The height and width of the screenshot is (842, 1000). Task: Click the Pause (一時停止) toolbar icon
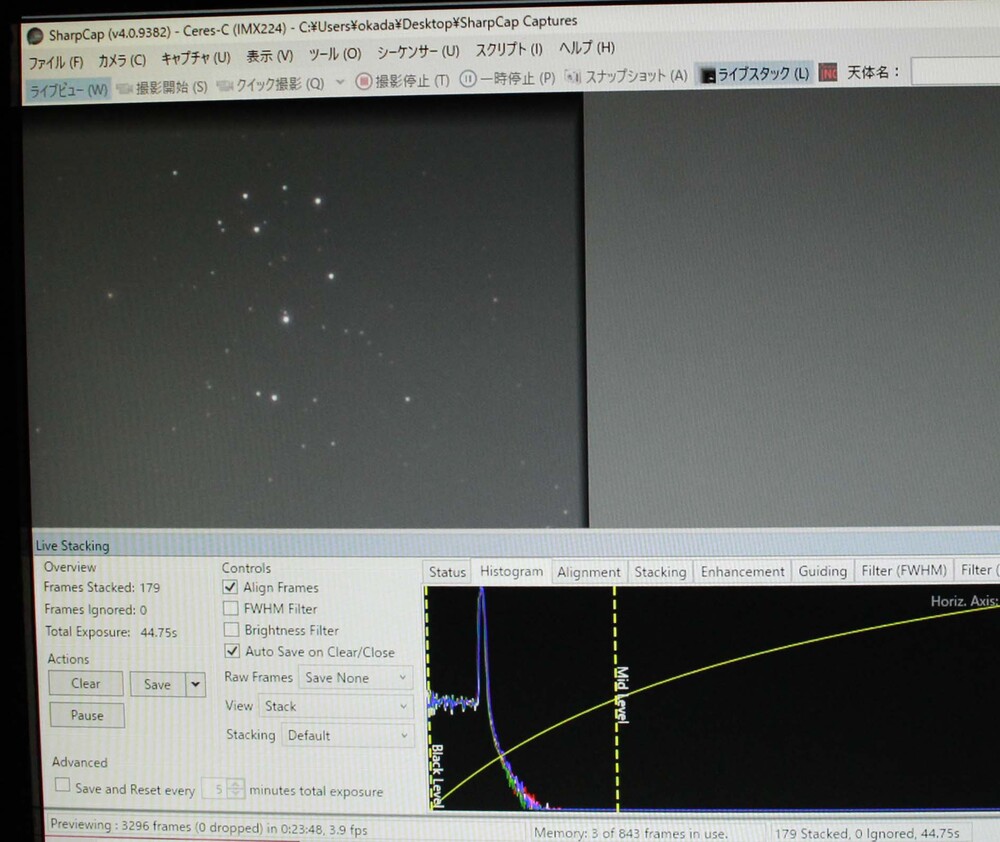[x=468, y=78]
